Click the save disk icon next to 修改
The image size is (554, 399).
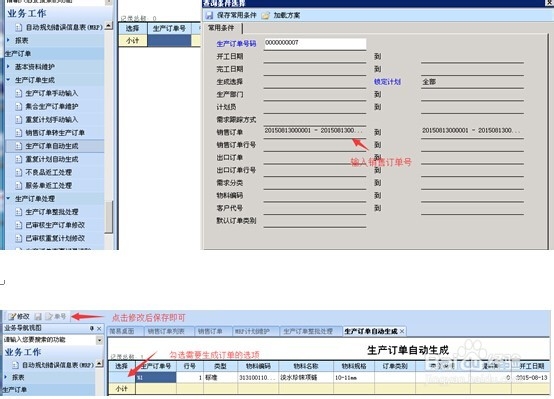[38, 316]
